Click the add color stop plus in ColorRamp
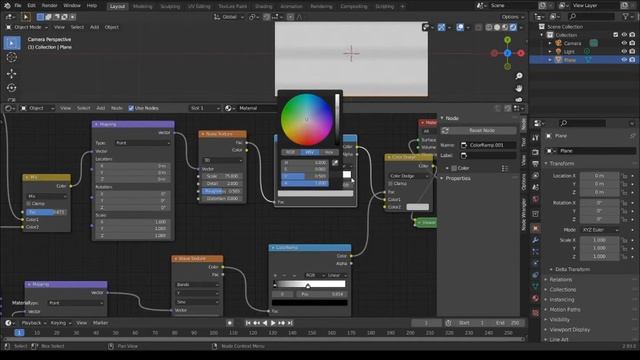This screenshot has width=640, height=360. click(x=275, y=276)
